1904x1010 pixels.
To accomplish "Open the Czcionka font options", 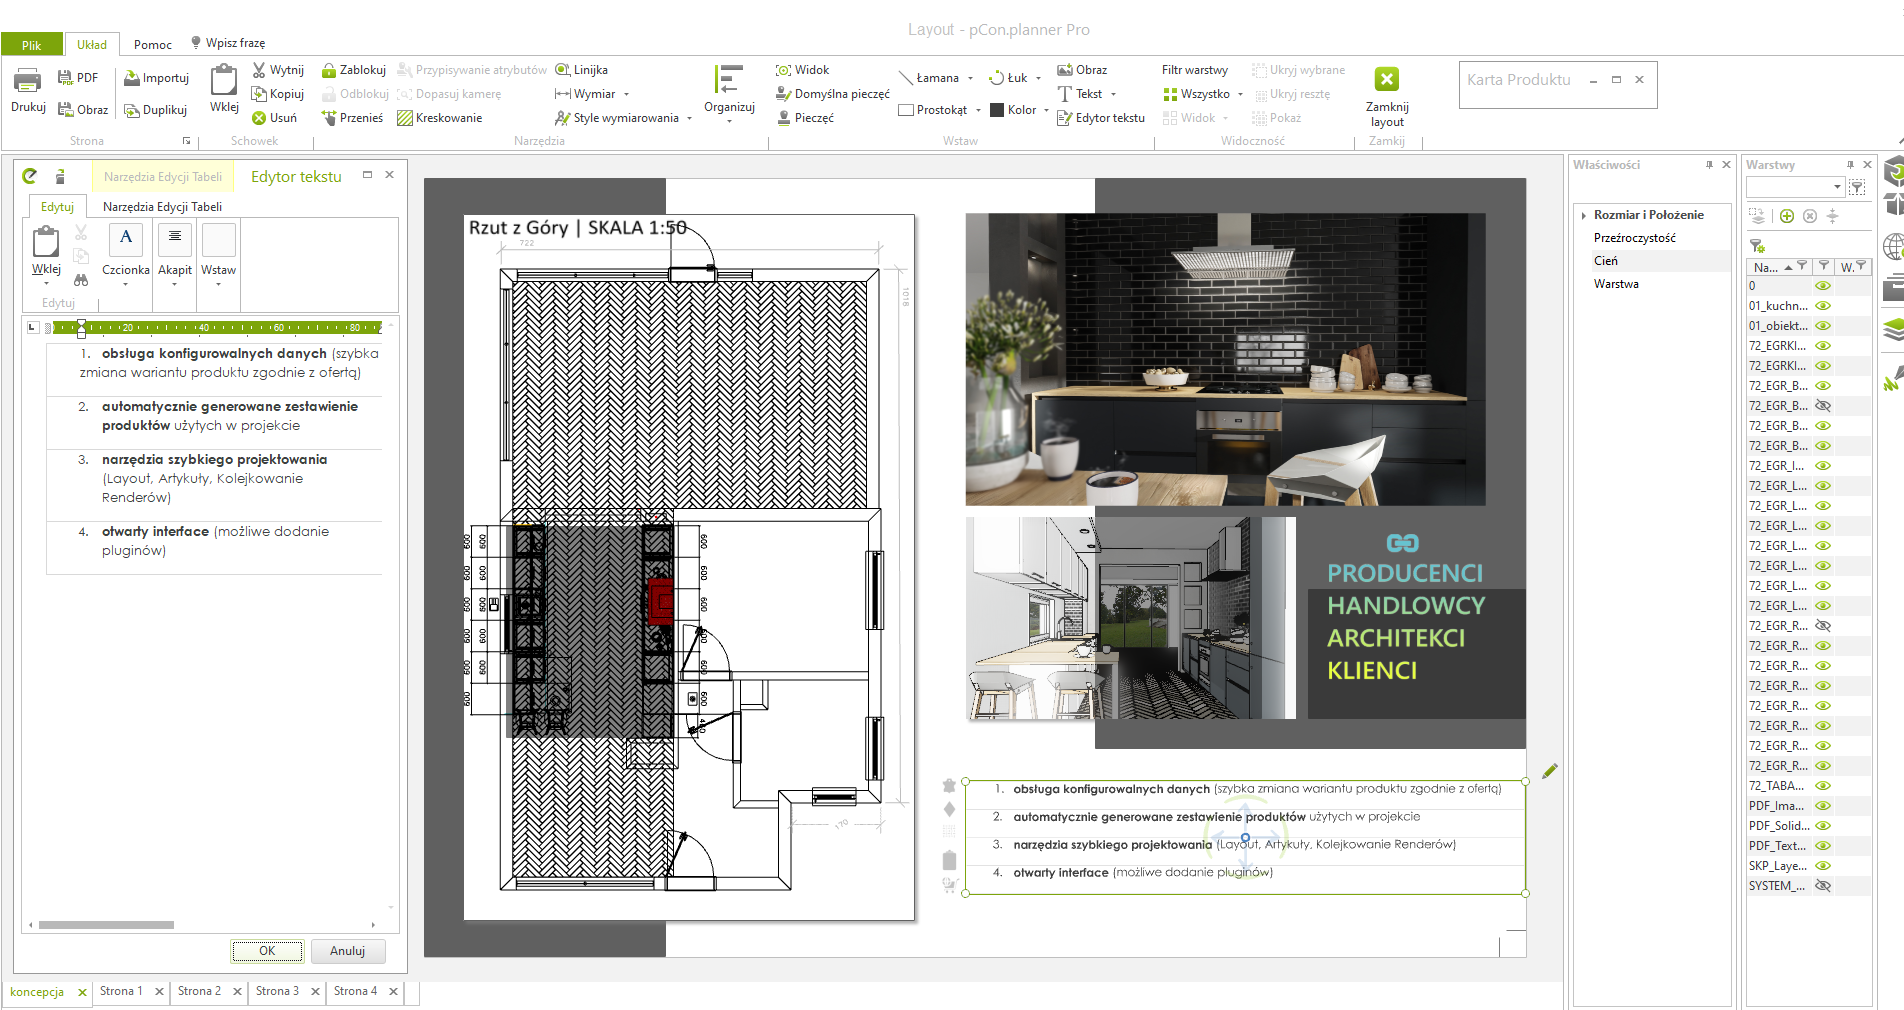I will point(126,255).
